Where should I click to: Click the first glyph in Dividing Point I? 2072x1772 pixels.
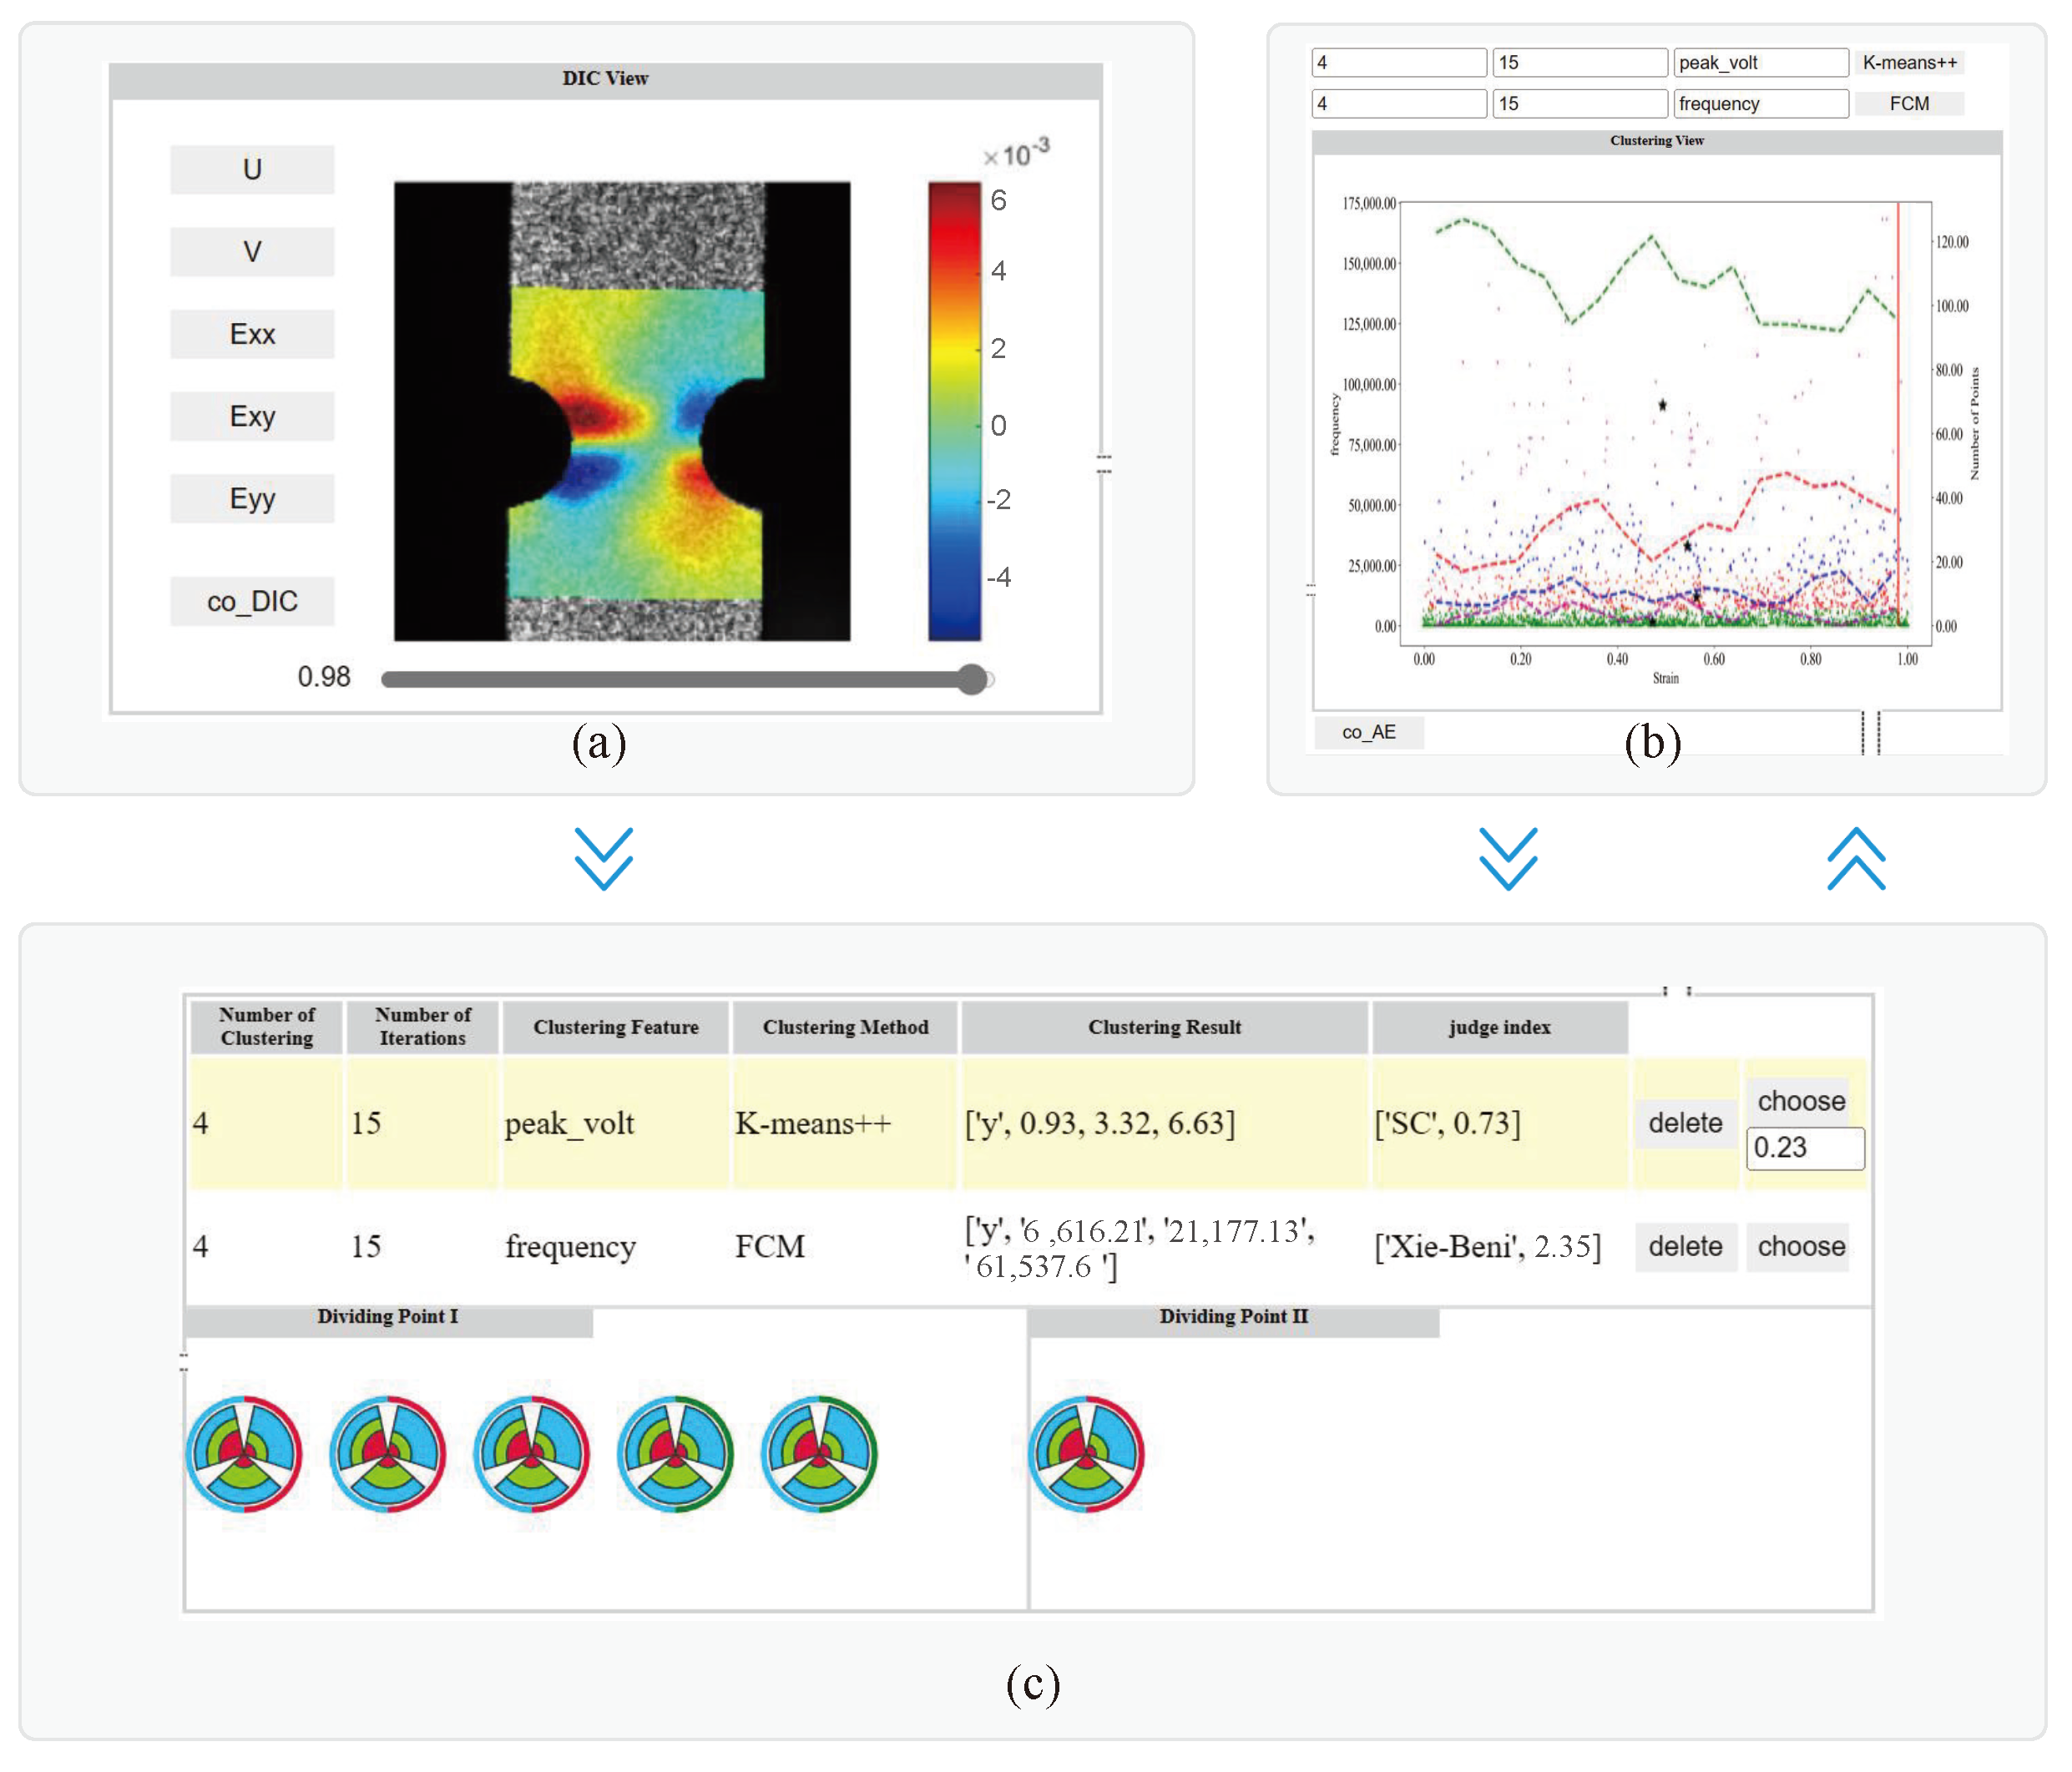tap(243, 1452)
